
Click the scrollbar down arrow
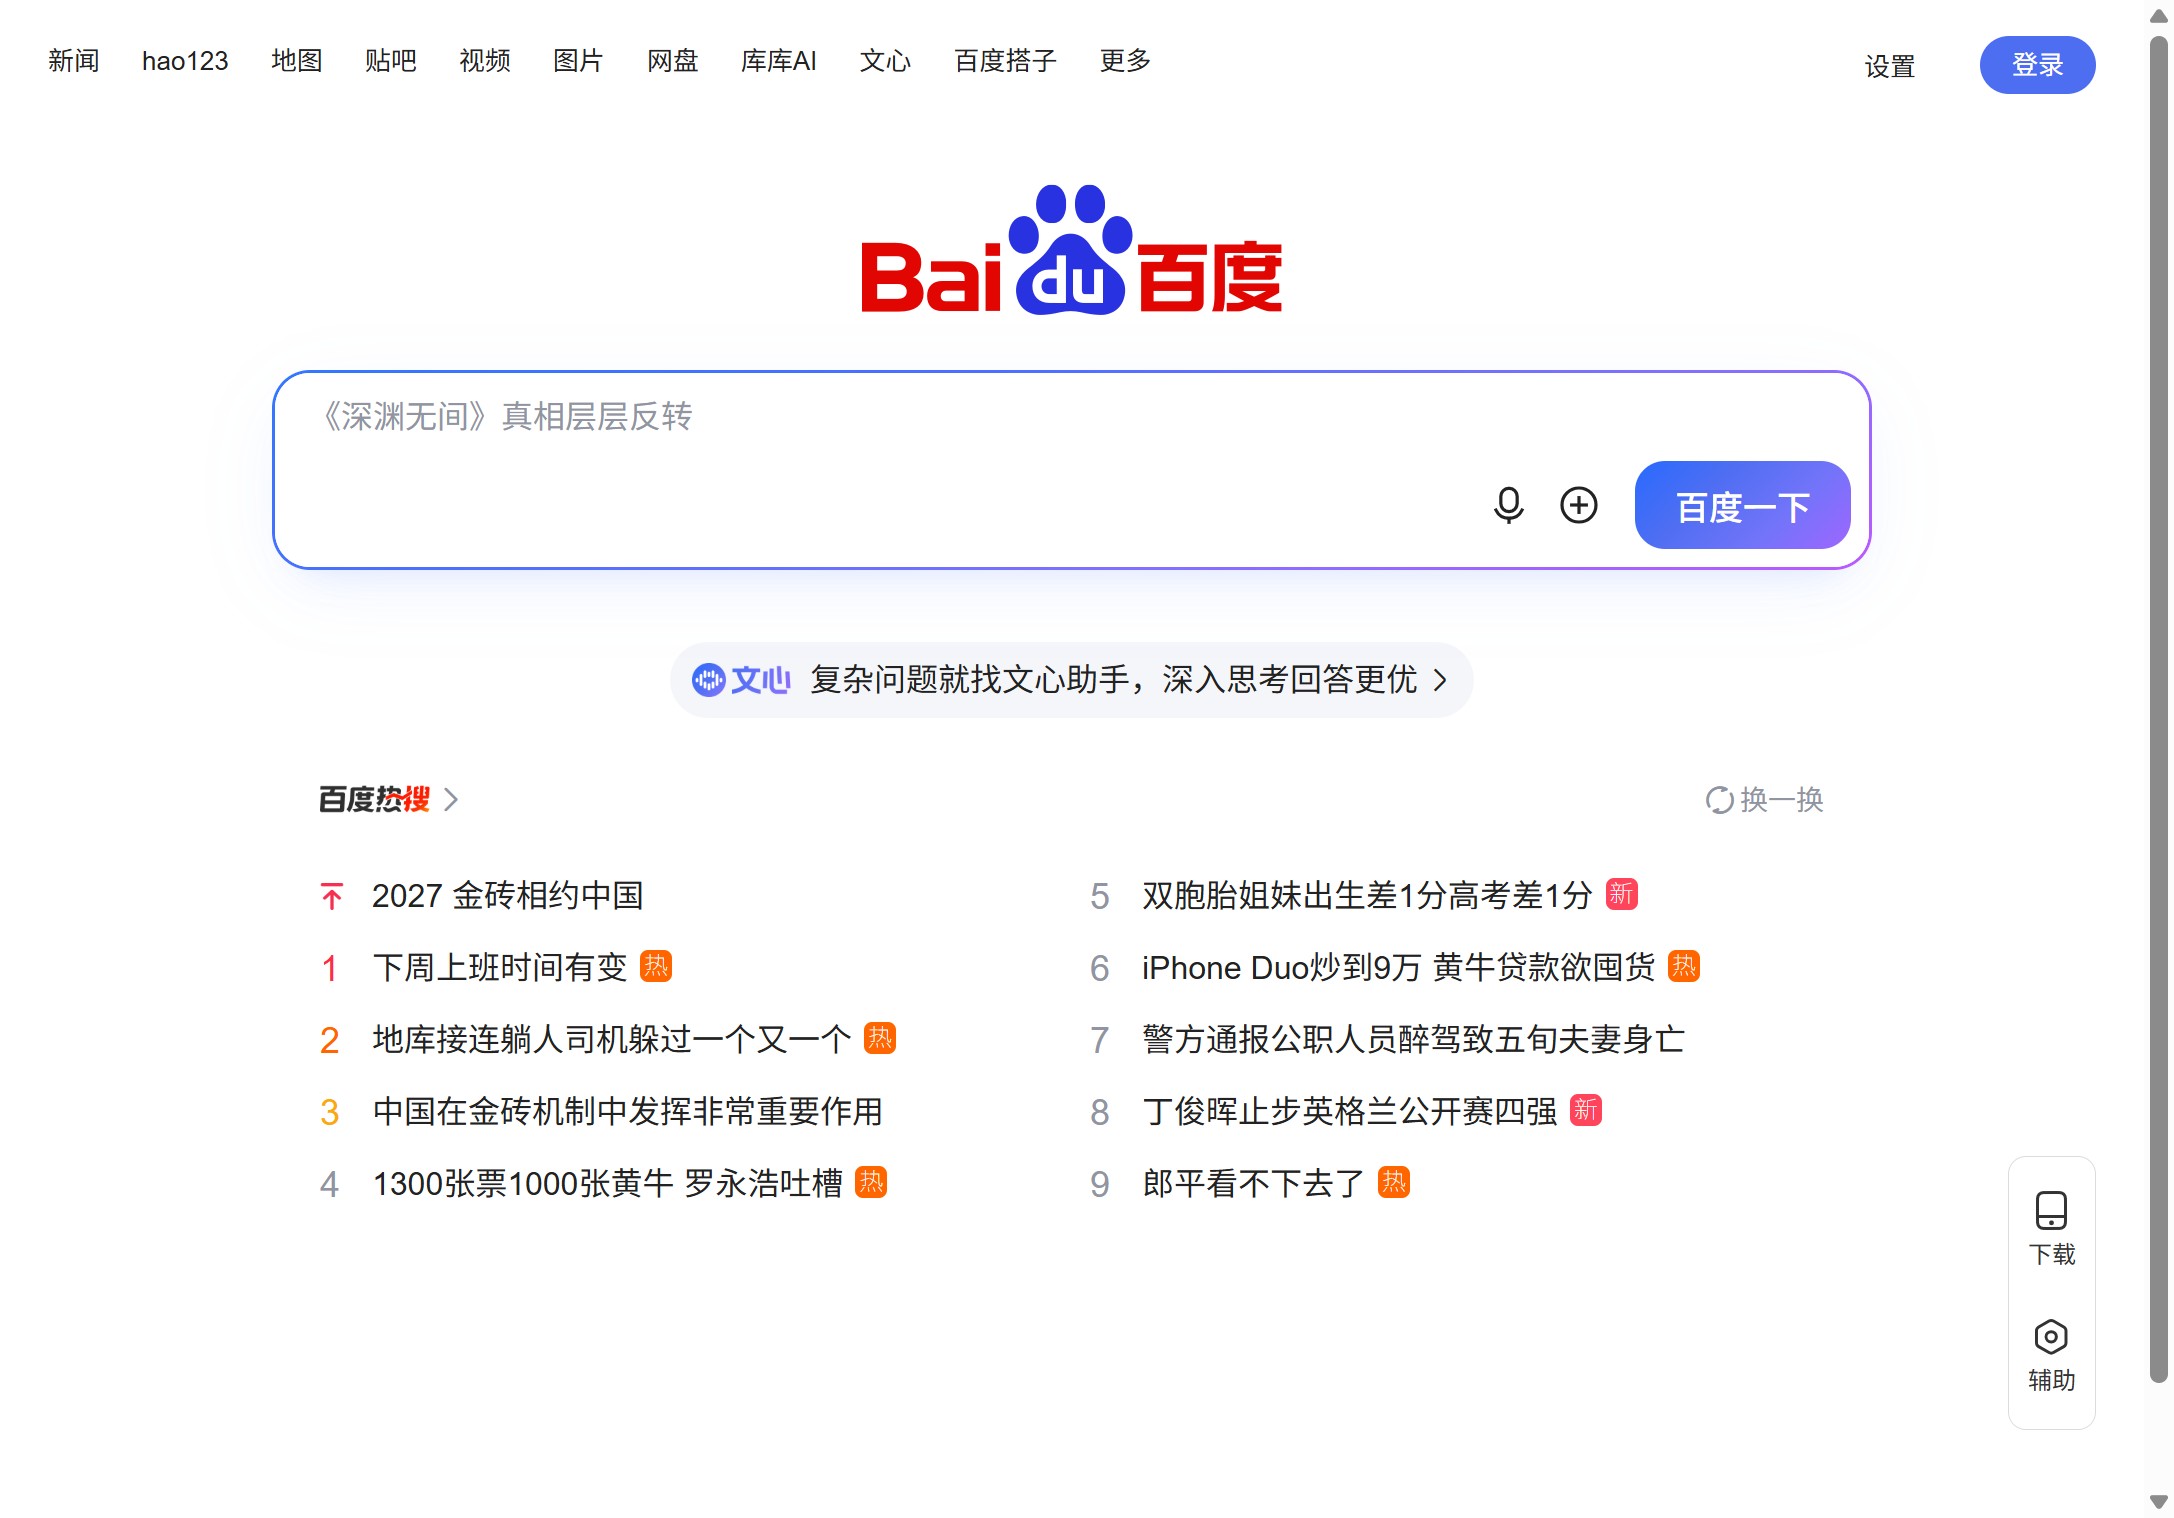[x=2159, y=1502]
